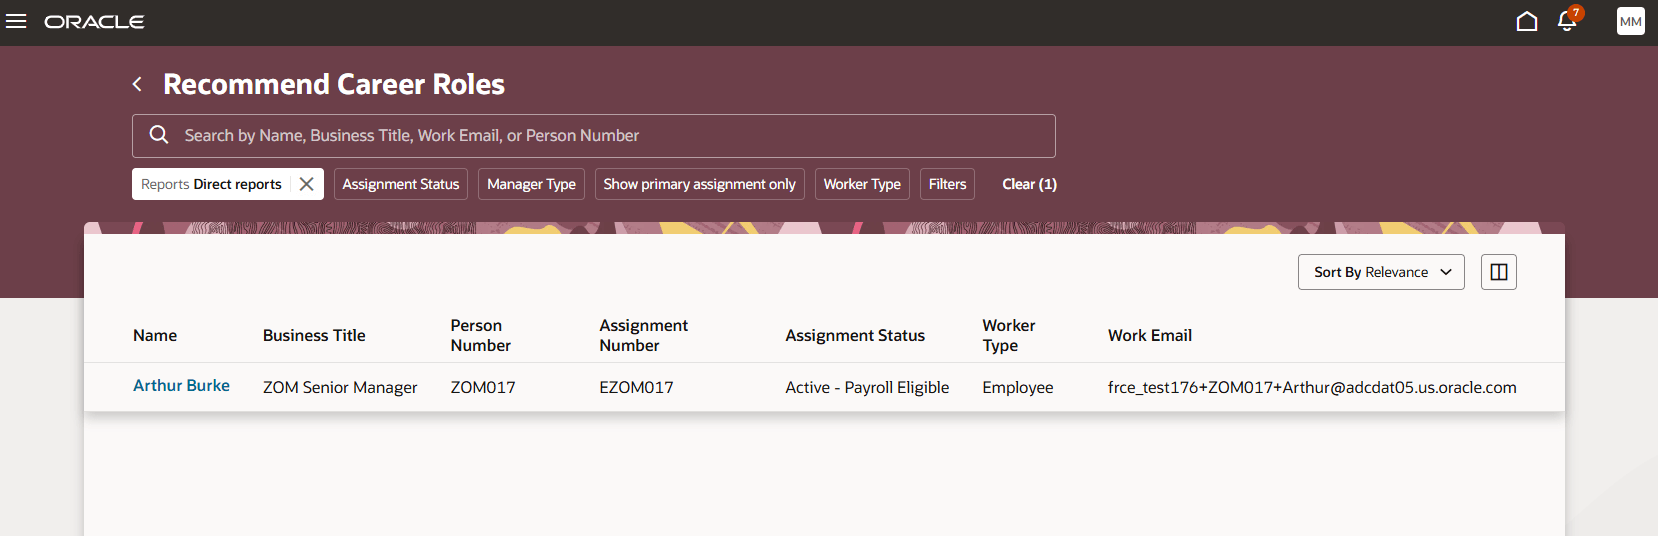Open the Arthur Burke link
The height and width of the screenshot is (536, 1658).
[x=181, y=386]
